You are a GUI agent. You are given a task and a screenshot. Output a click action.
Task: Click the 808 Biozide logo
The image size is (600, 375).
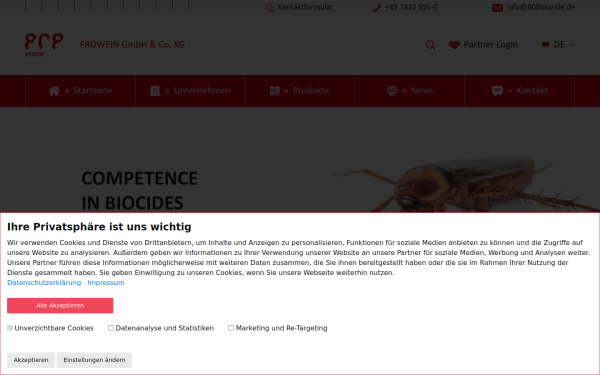44,45
